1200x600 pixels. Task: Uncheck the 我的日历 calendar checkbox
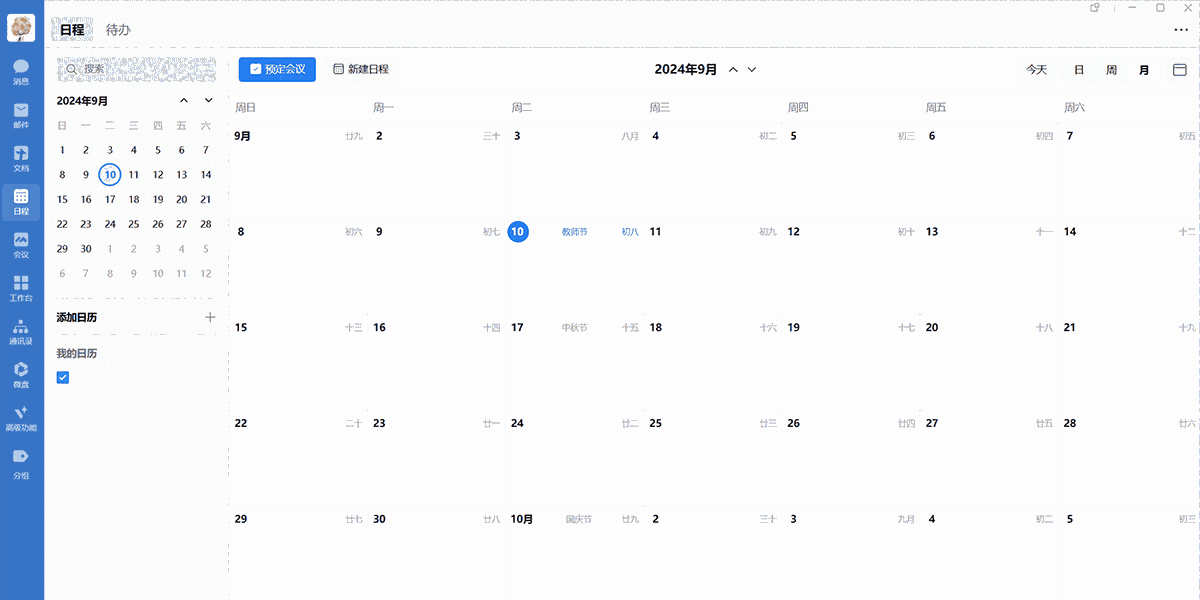tap(63, 378)
